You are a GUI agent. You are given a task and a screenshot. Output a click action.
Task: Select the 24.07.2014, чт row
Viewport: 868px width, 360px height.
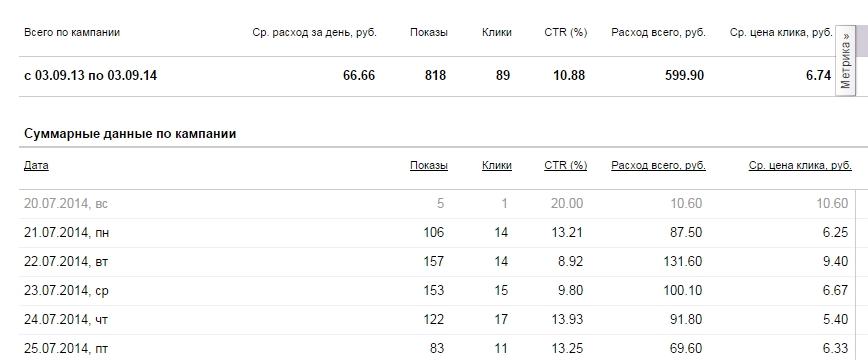(437, 320)
